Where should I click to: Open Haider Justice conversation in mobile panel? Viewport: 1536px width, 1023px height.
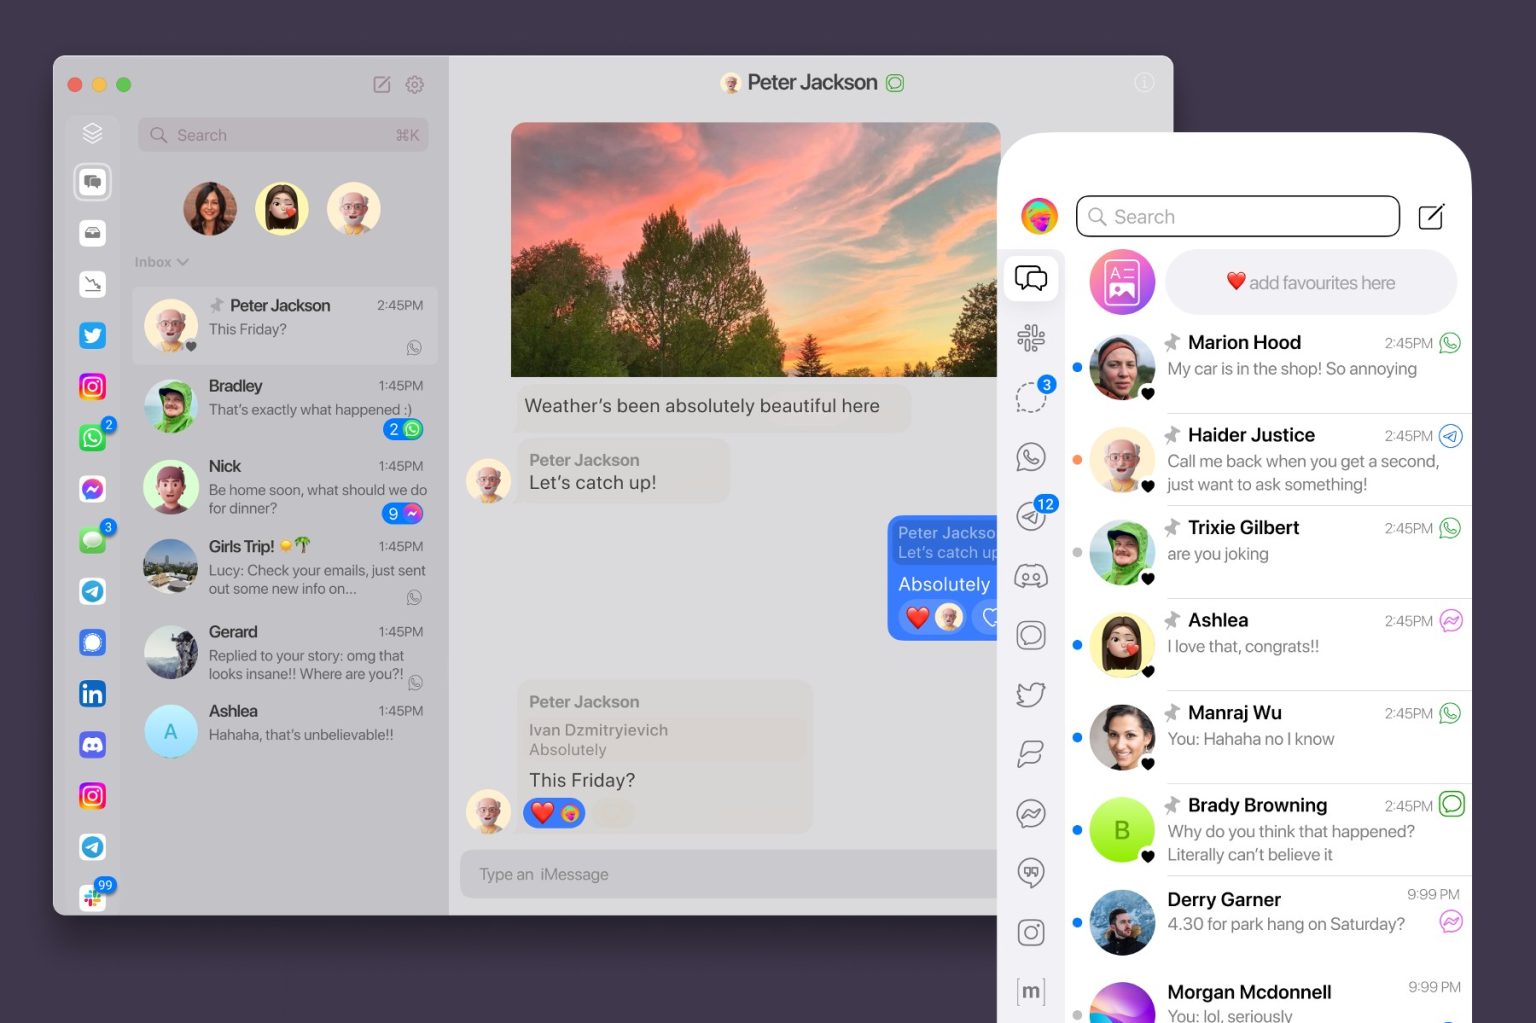[1267, 459]
